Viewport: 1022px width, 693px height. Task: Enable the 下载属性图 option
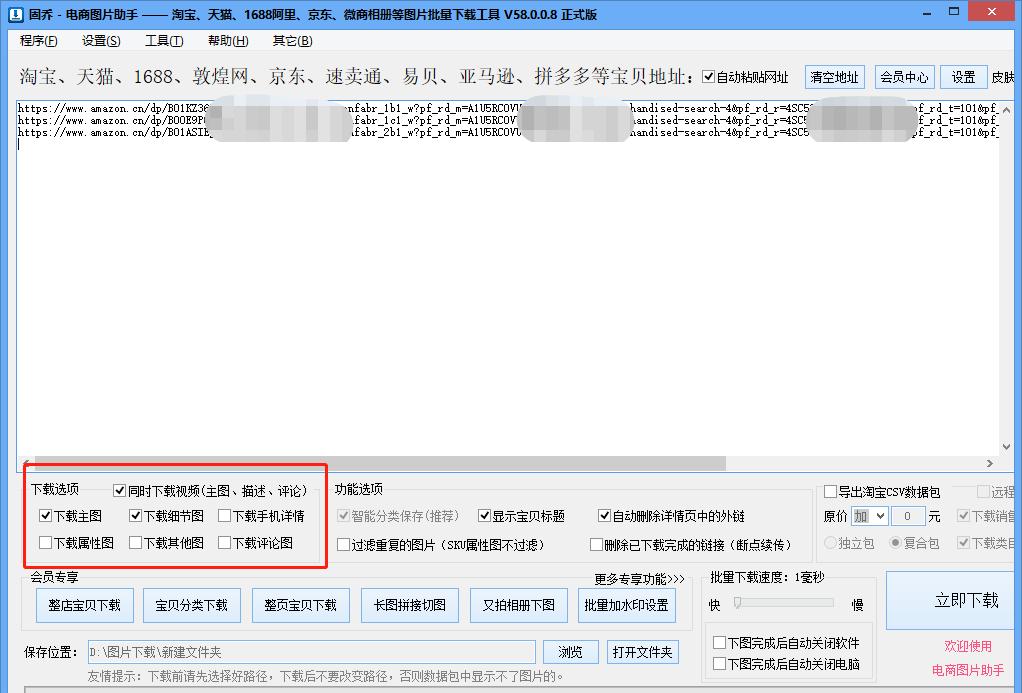pyautogui.click(x=45, y=543)
